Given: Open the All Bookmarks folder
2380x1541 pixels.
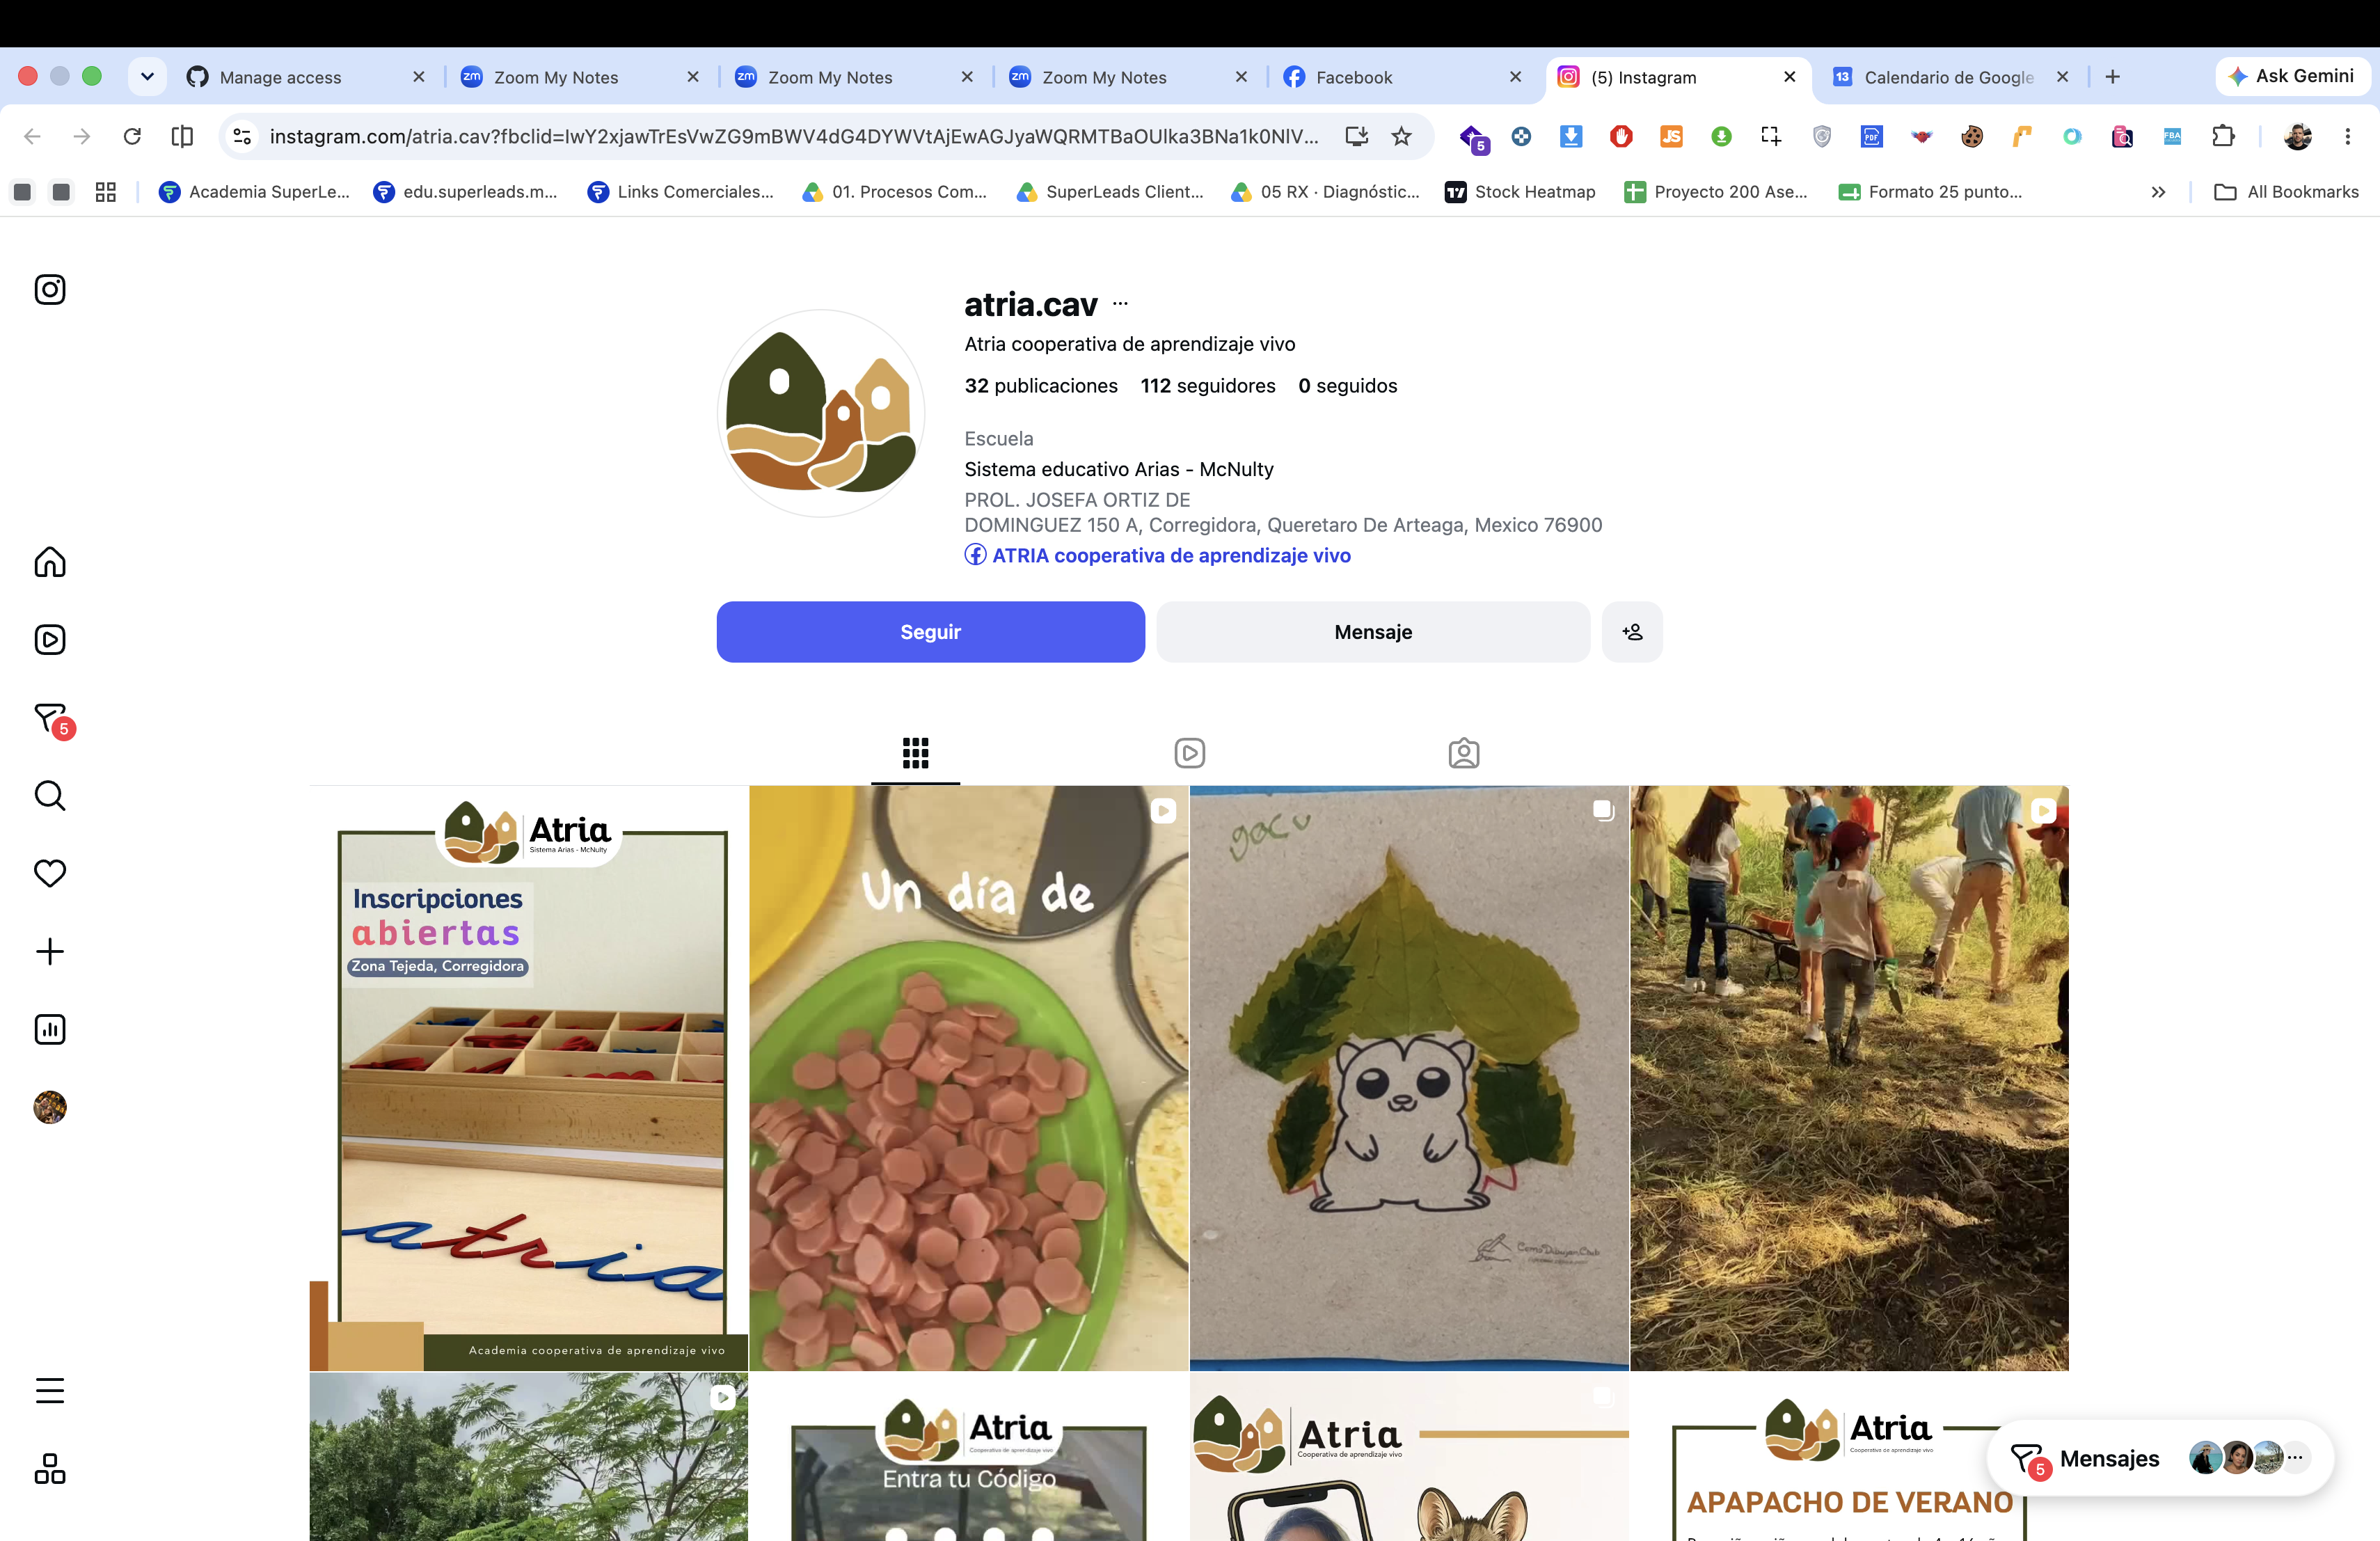Looking at the screenshot, I should (2287, 192).
